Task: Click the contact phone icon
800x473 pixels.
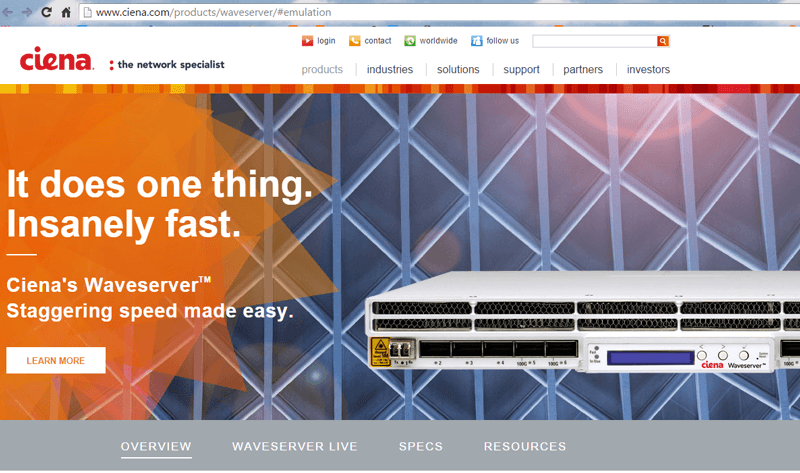Action: coord(355,41)
